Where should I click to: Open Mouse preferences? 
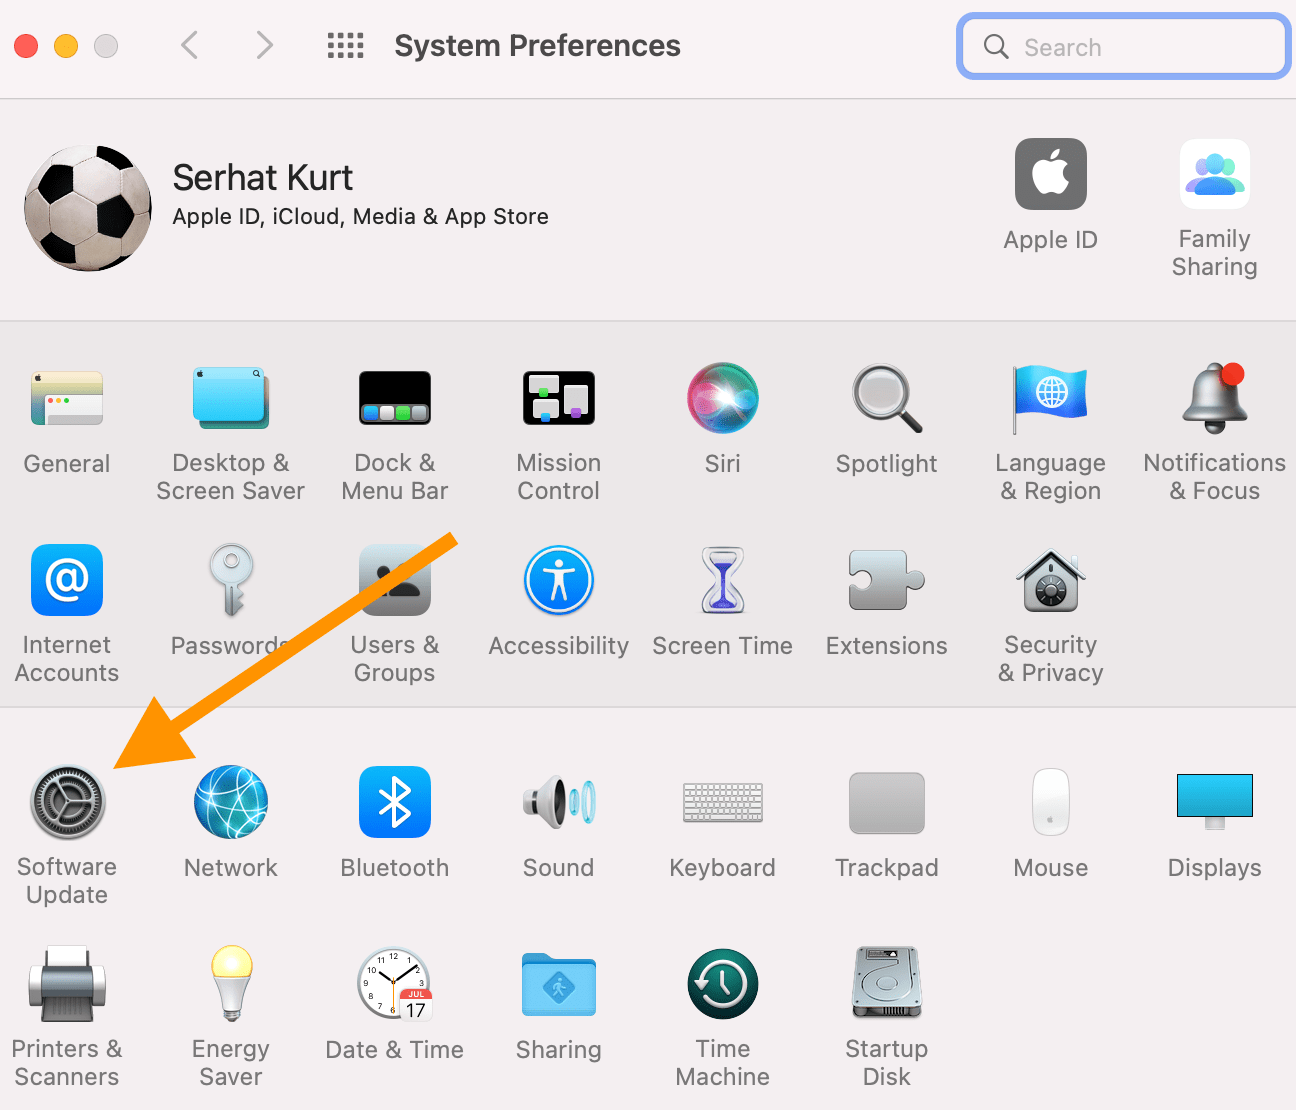[x=1051, y=802]
